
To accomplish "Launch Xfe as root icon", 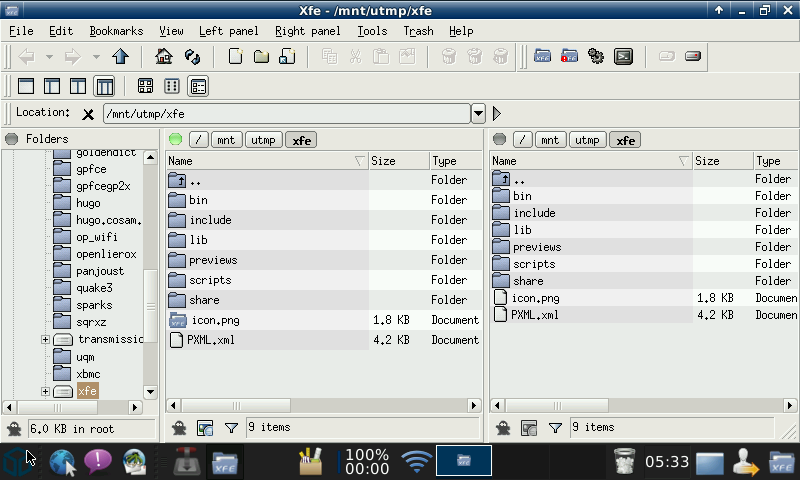I will [569, 56].
